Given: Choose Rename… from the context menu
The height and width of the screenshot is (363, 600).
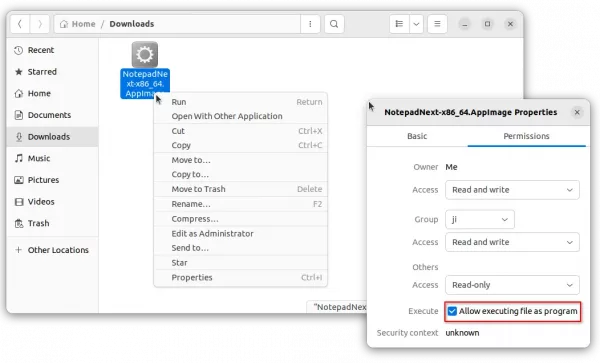Looking at the screenshot, I should coord(241,204).
